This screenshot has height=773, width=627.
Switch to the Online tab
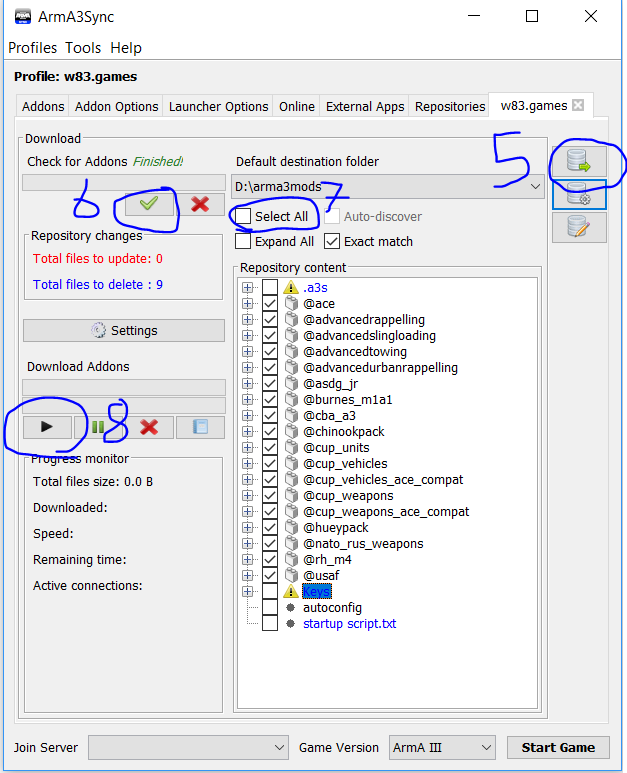(297, 106)
